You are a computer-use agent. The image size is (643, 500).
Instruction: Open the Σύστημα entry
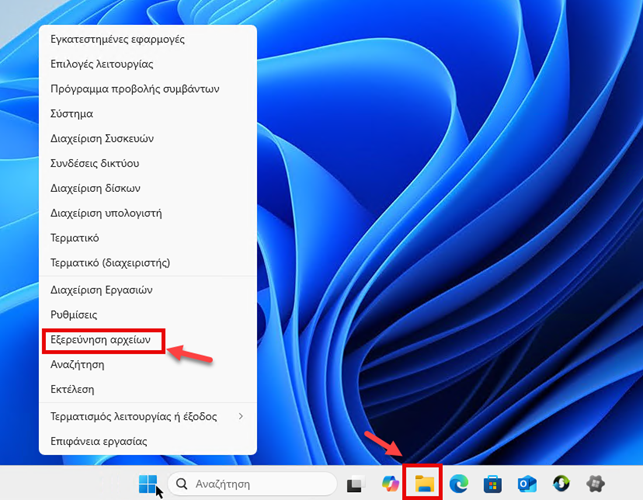tap(148, 114)
